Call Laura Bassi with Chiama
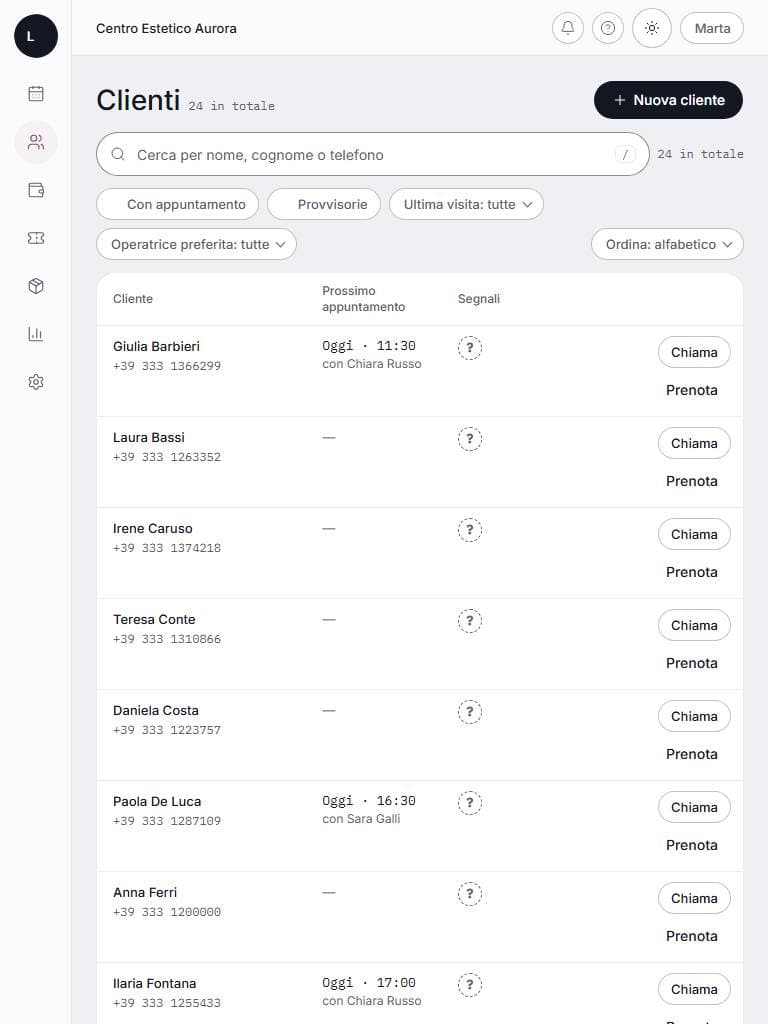This screenshot has width=768, height=1024. pyautogui.click(x=694, y=443)
